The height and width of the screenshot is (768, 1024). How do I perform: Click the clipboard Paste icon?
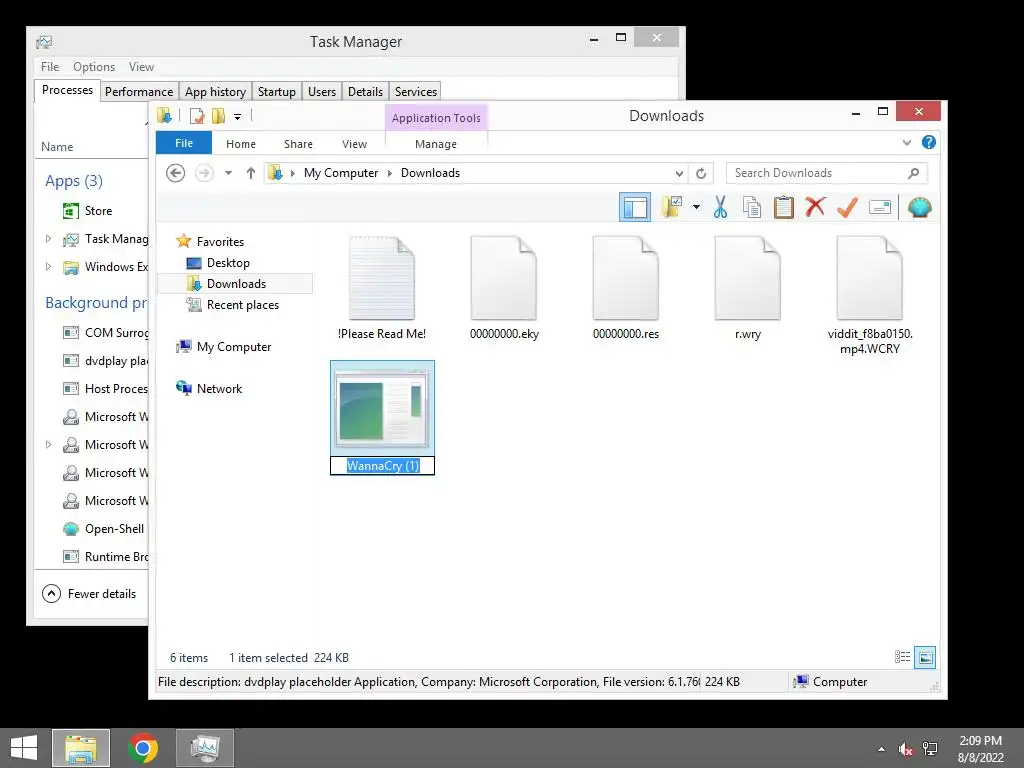point(784,208)
